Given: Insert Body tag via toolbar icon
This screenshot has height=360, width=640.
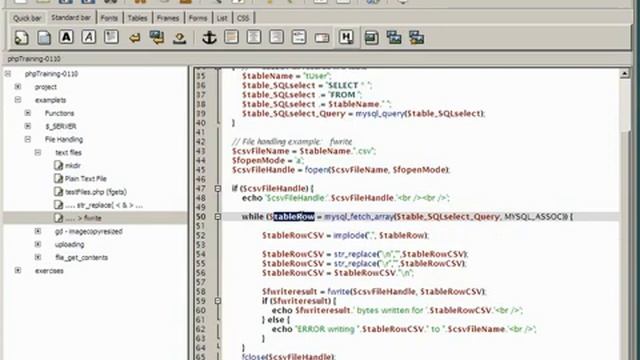Looking at the screenshot, I should point(44,38).
